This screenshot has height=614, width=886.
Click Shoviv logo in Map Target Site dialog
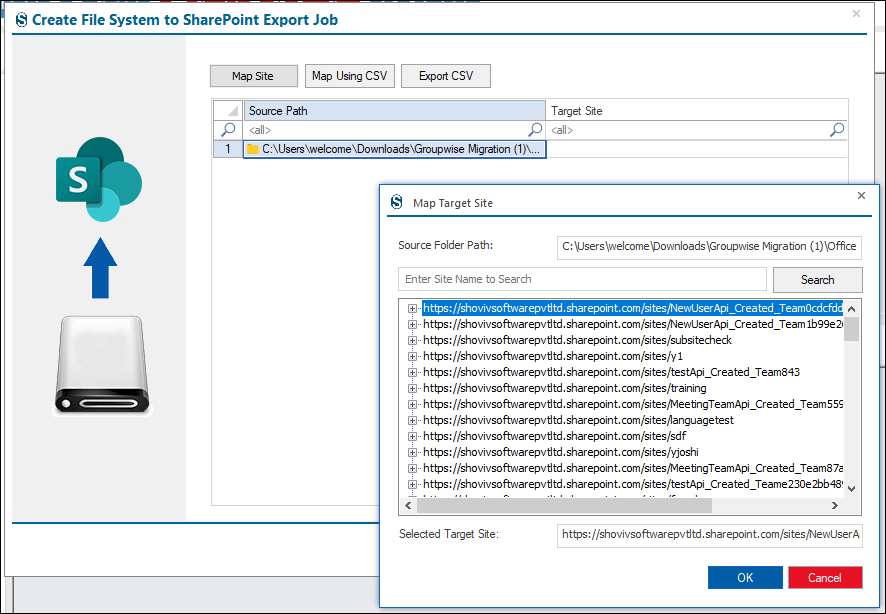pos(397,202)
